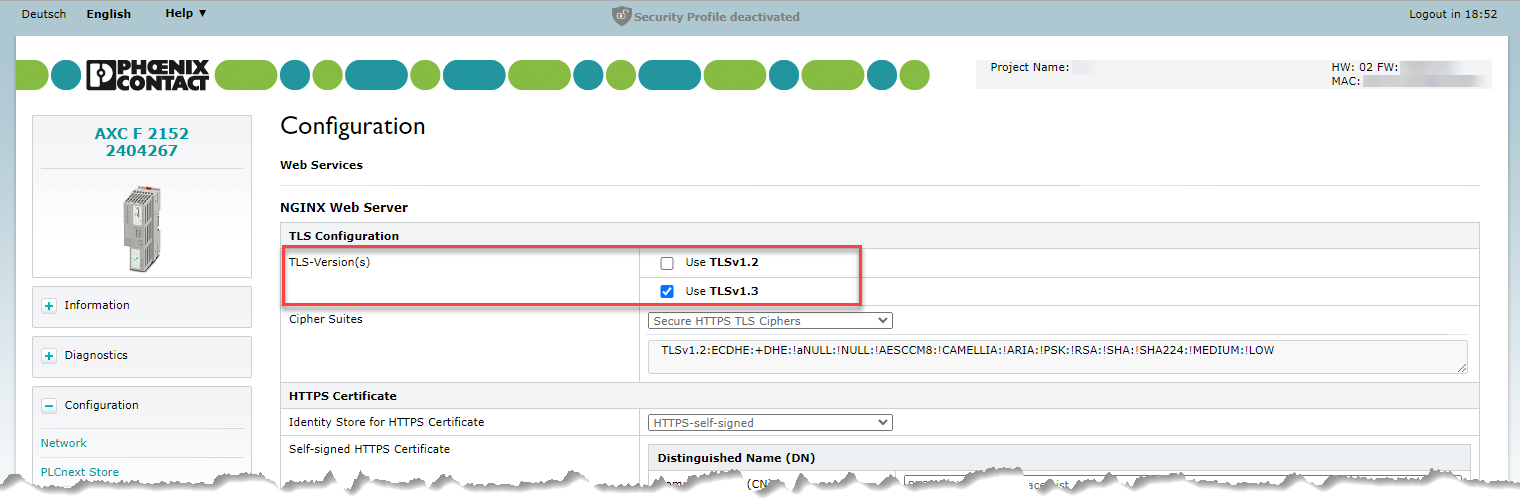
Task: Click the Configuration page heading
Action: point(353,126)
